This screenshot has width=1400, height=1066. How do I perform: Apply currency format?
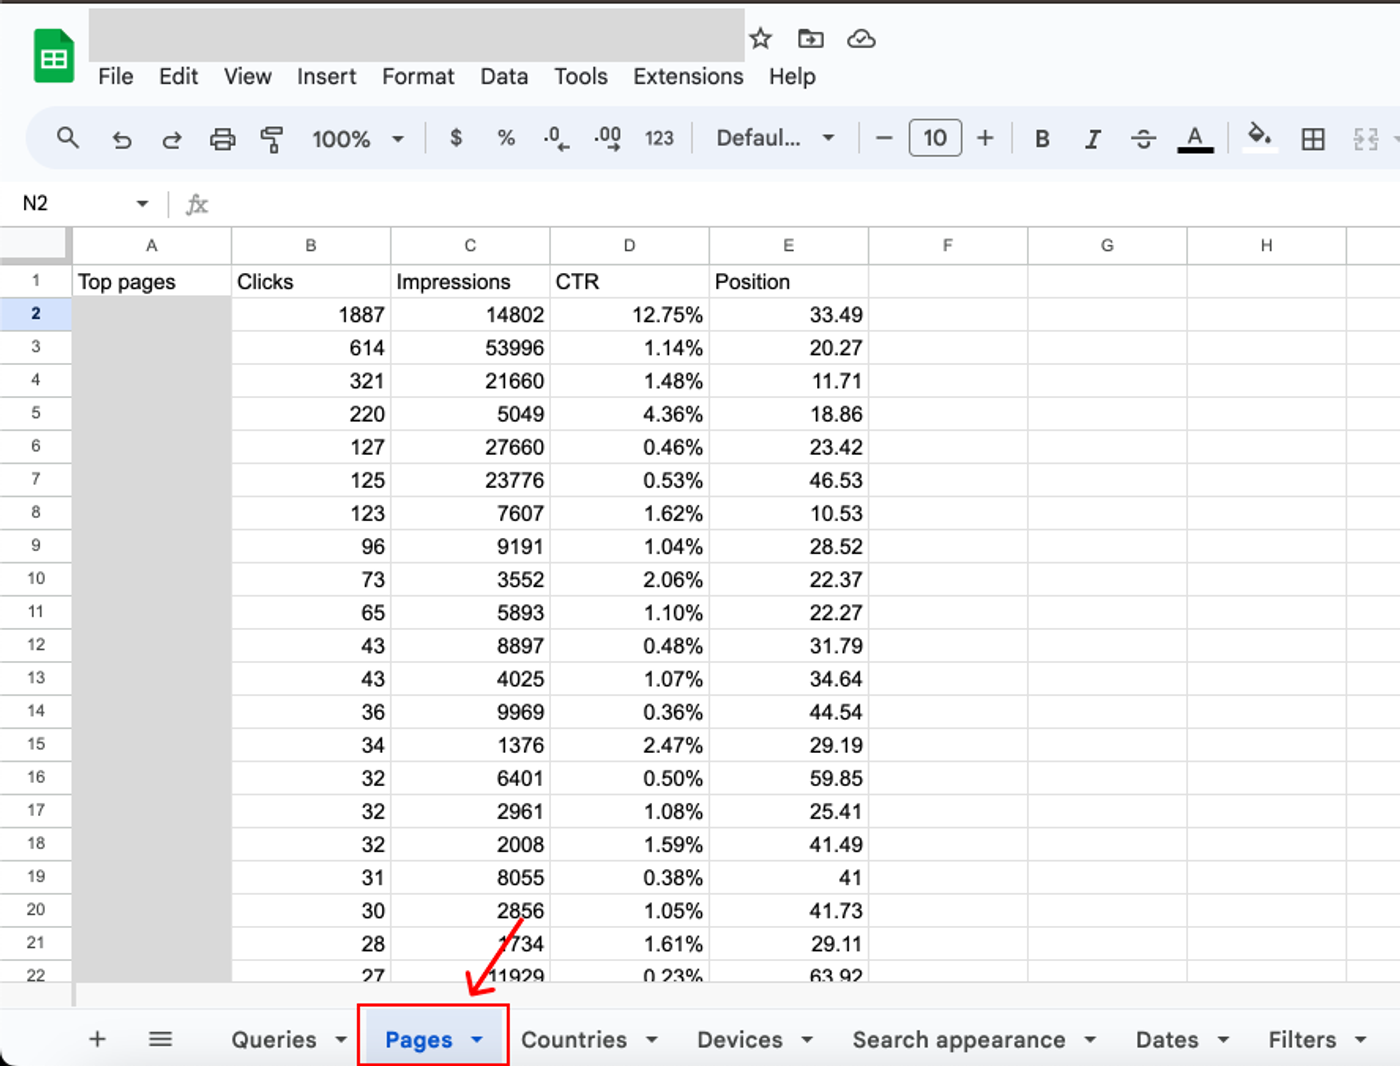click(456, 139)
